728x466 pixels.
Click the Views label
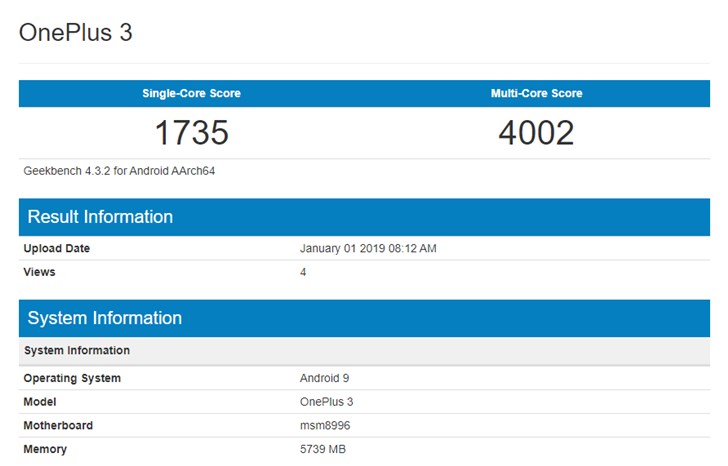click(x=39, y=272)
